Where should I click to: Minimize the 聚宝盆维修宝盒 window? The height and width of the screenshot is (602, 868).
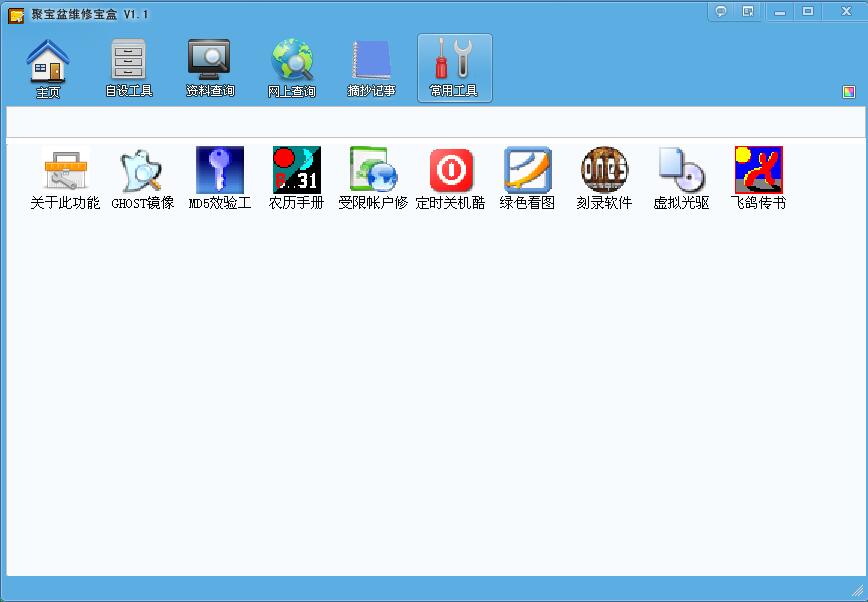click(780, 11)
